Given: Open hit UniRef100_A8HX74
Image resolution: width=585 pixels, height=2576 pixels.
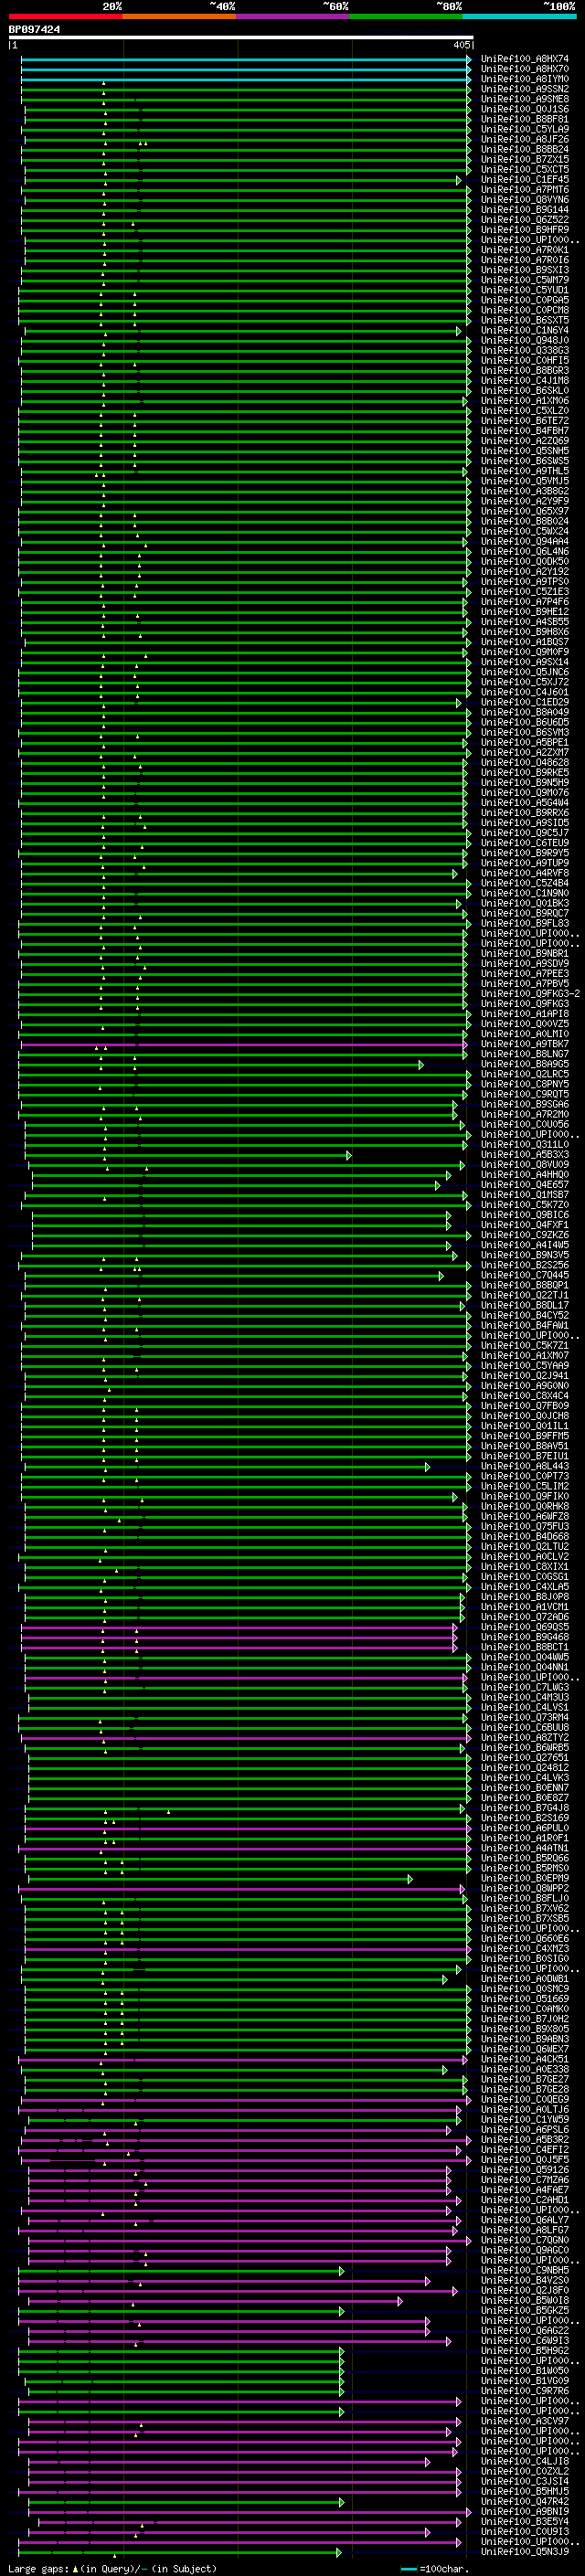Looking at the screenshot, I should (525, 59).
